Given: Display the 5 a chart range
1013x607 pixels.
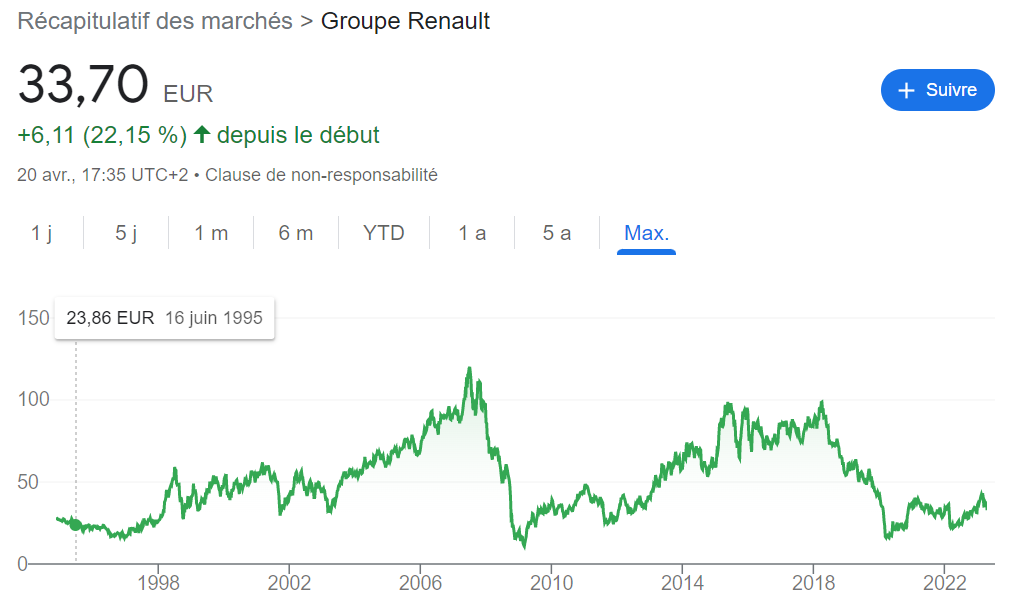Looking at the screenshot, I should (x=557, y=233).
